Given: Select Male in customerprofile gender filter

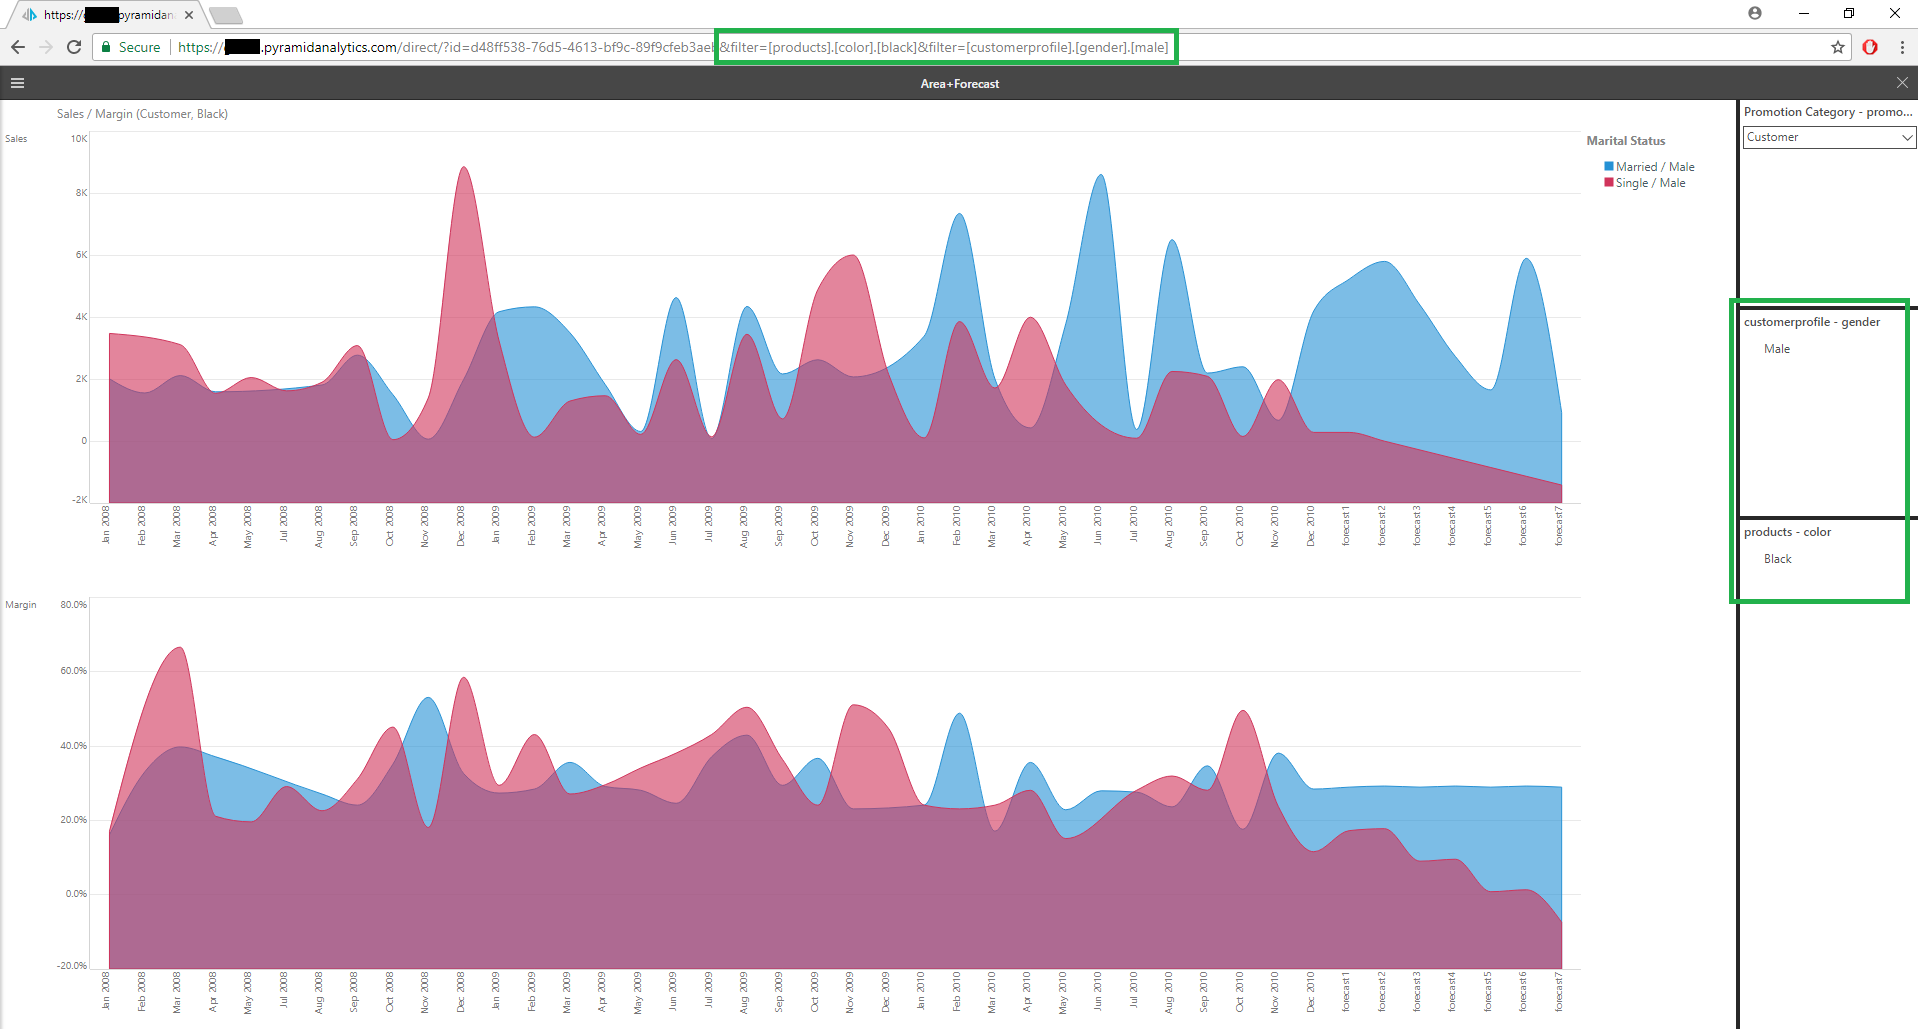Looking at the screenshot, I should pos(1777,349).
